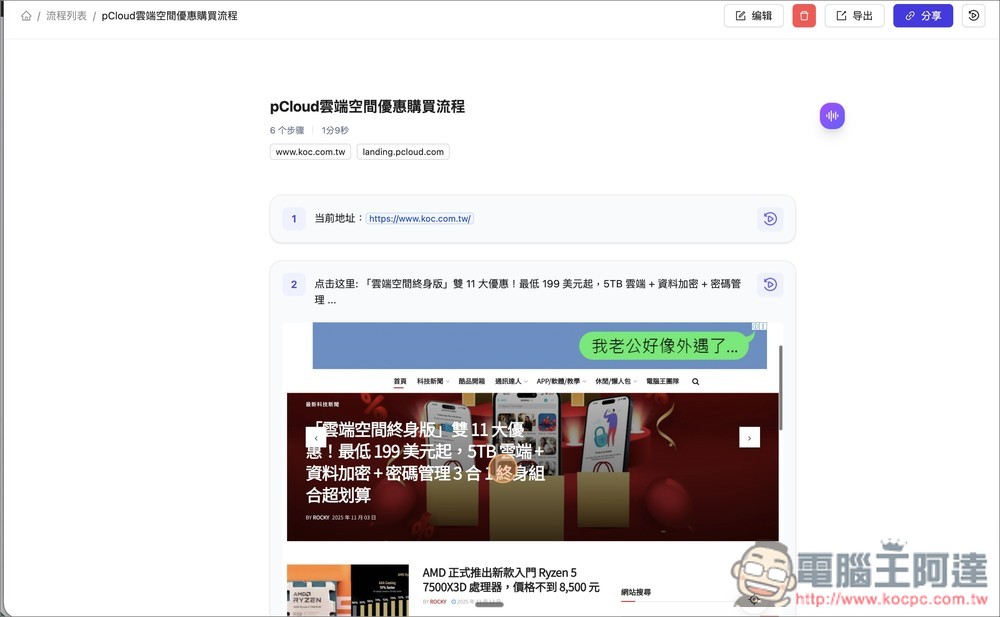Expand the 科技新聞 dropdown menu
Image resolution: width=1000 pixels, height=617 pixels.
(x=431, y=381)
